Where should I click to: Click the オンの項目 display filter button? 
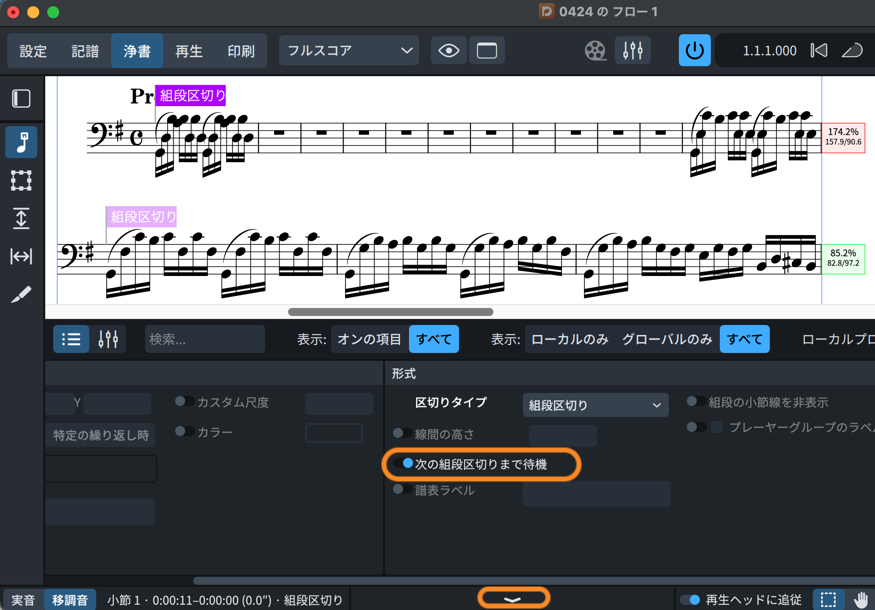tap(369, 339)
